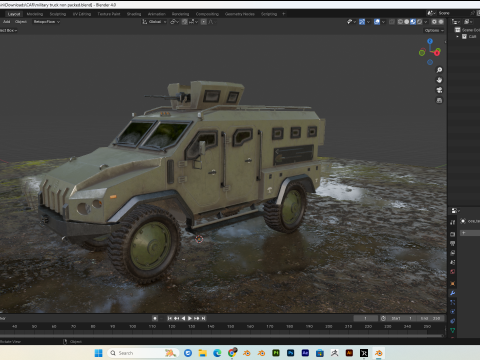Open the transform pivot point dropdown
This screenshot has height=360, width=480.
tap(175, 22)
